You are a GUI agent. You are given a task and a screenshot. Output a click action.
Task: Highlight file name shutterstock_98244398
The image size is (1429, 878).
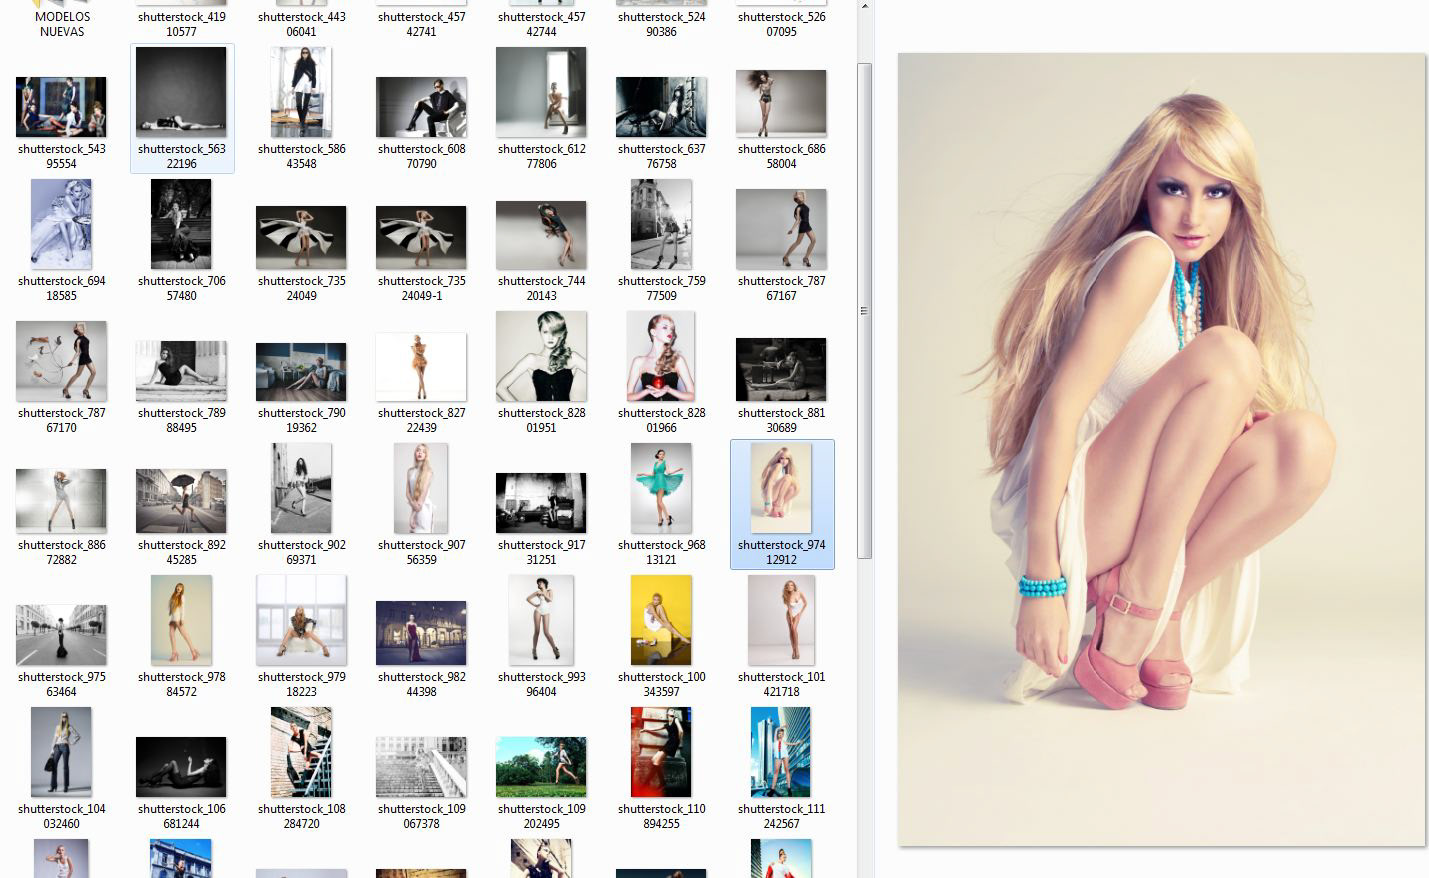pyautogui.click(x=421, y=684)
